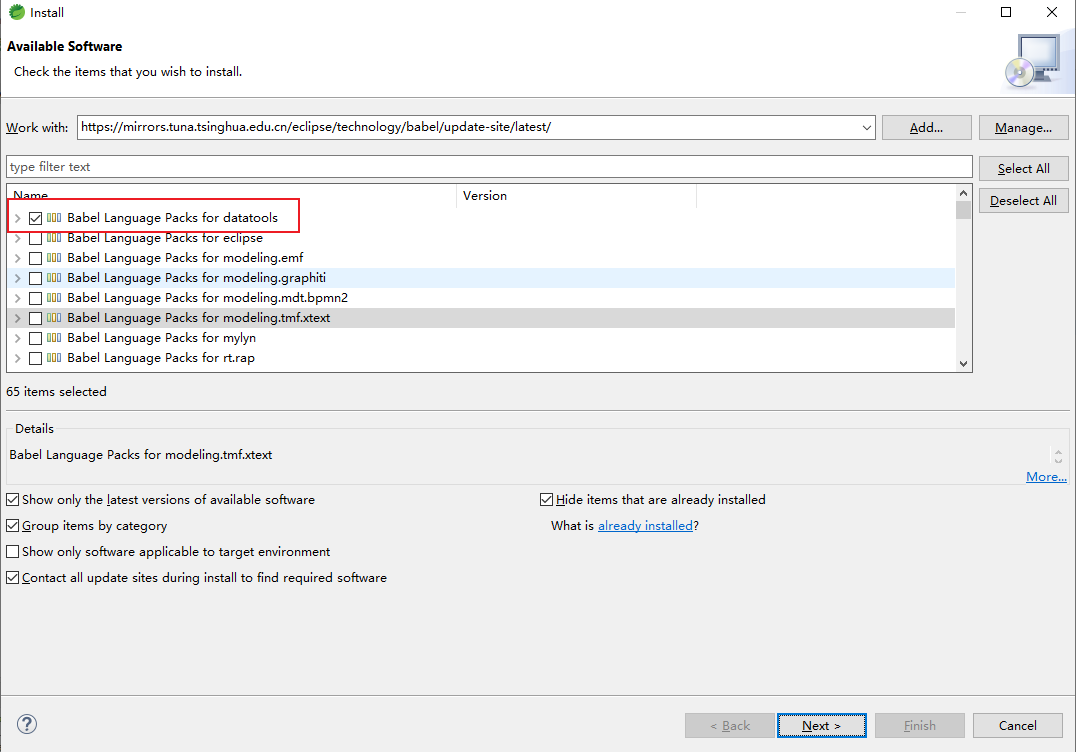Toggle Show only the latest versions checkbox

(x=12, y=500)
